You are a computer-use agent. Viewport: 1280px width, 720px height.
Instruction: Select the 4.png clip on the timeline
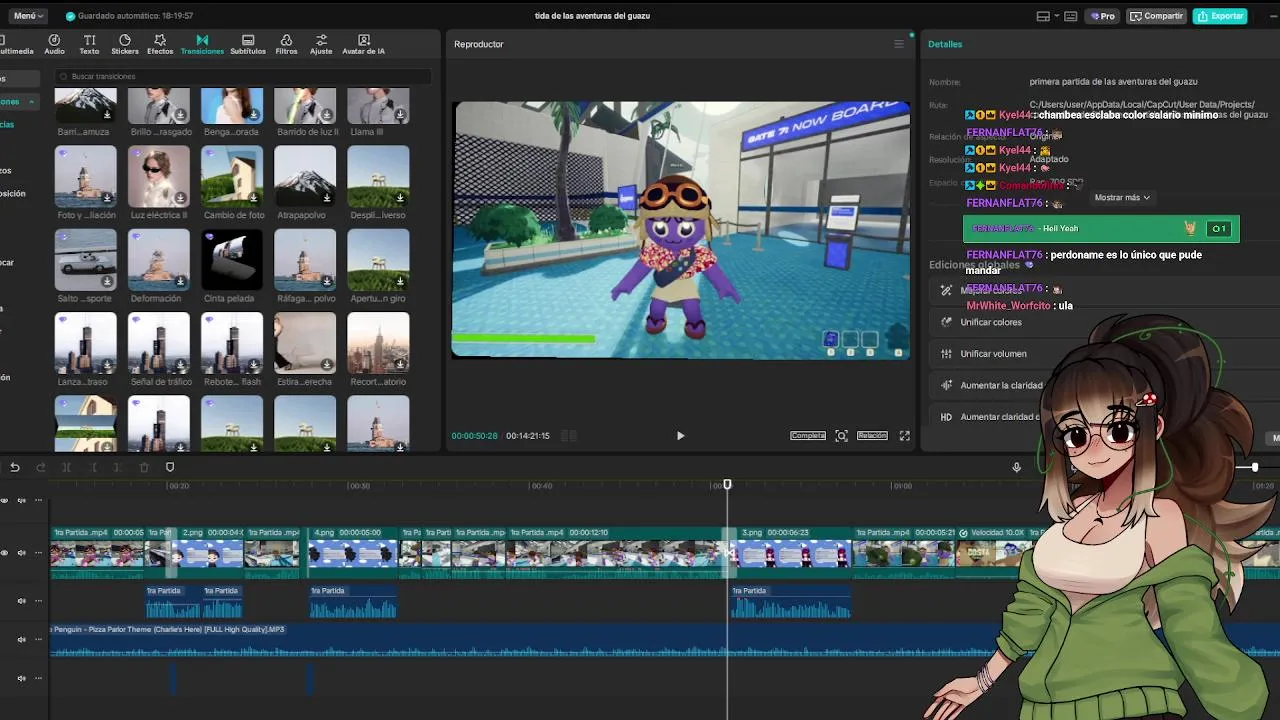point(354,553)
